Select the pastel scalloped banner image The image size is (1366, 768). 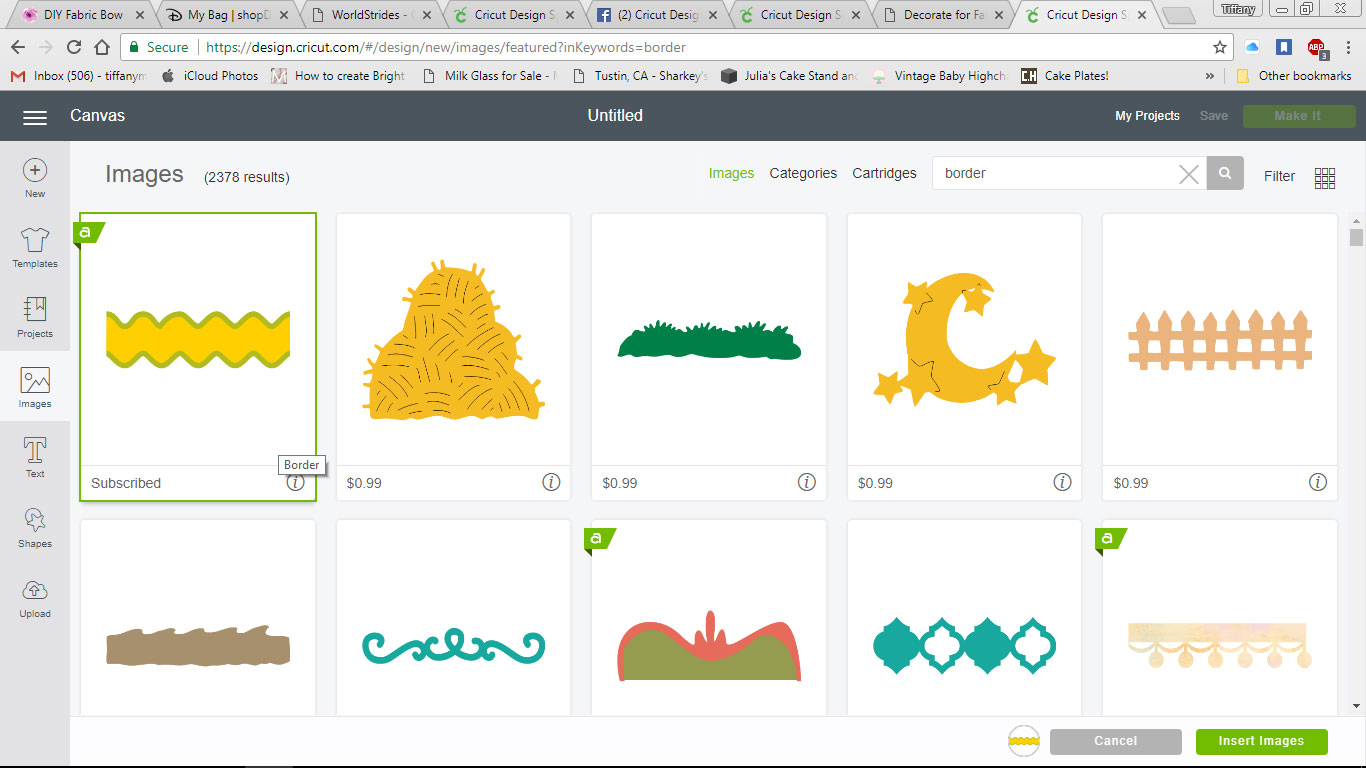point(1220,618)
